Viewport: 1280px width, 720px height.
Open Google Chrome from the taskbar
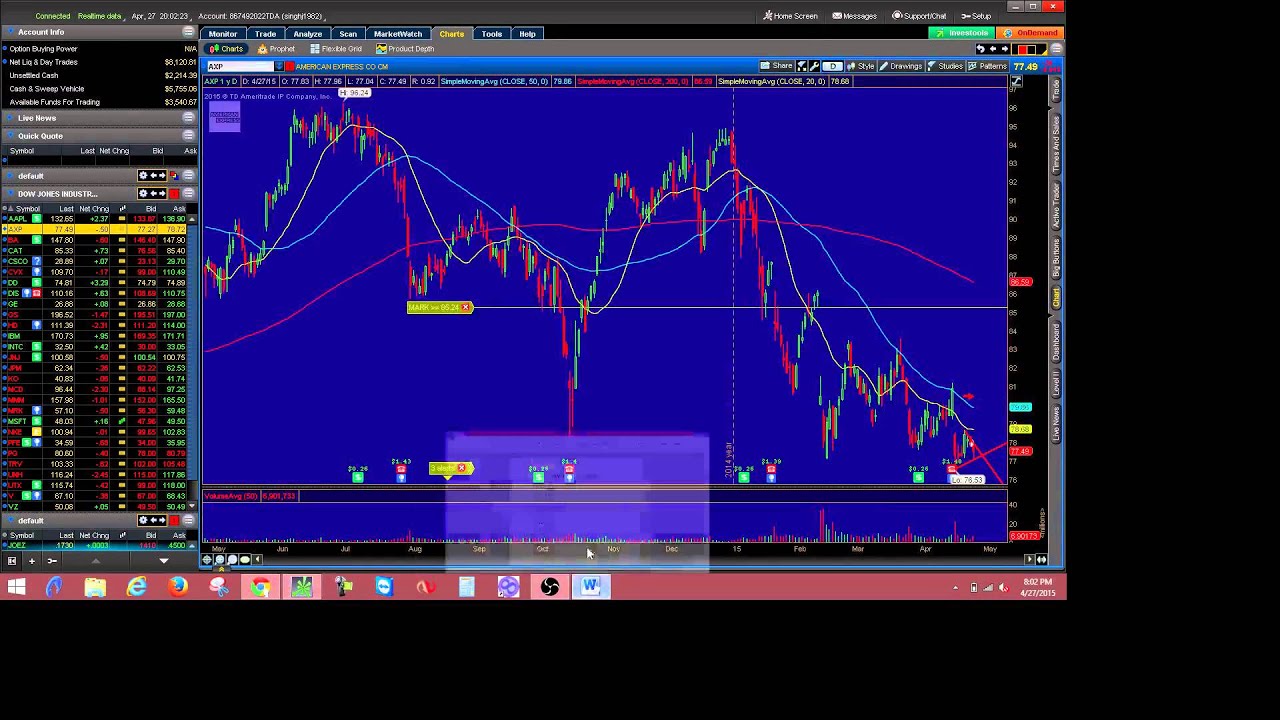[x=260, y=587]
